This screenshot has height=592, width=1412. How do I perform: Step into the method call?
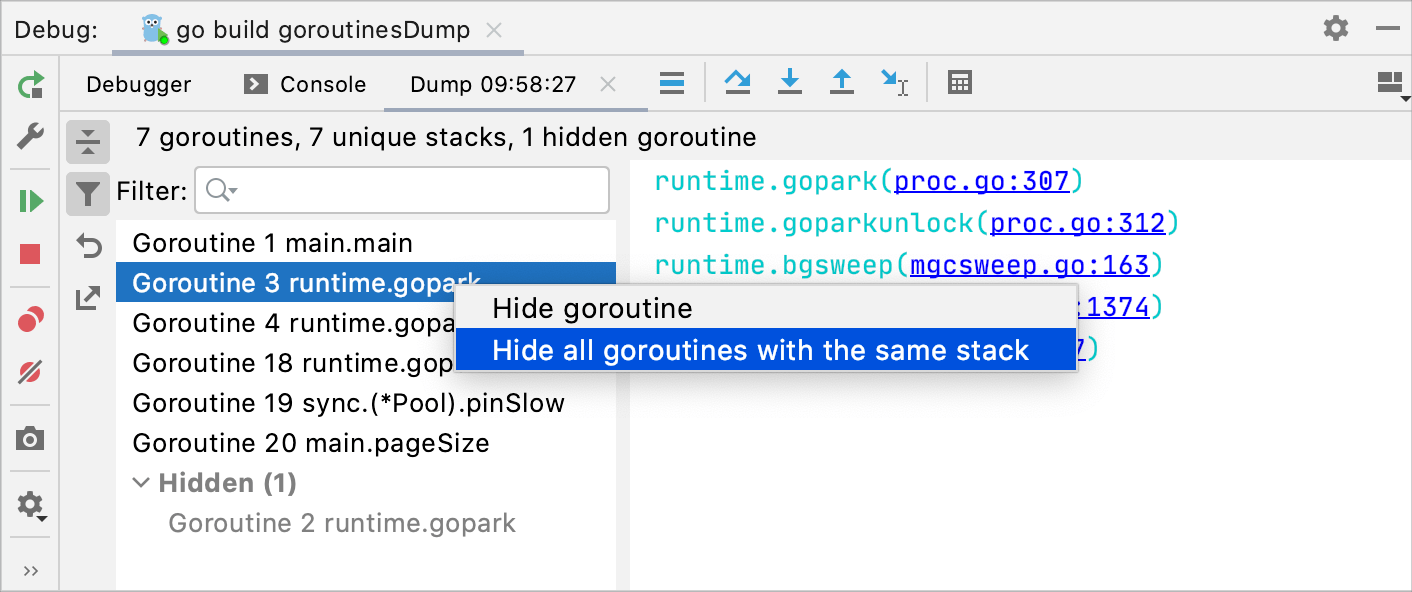click(790, 83)
